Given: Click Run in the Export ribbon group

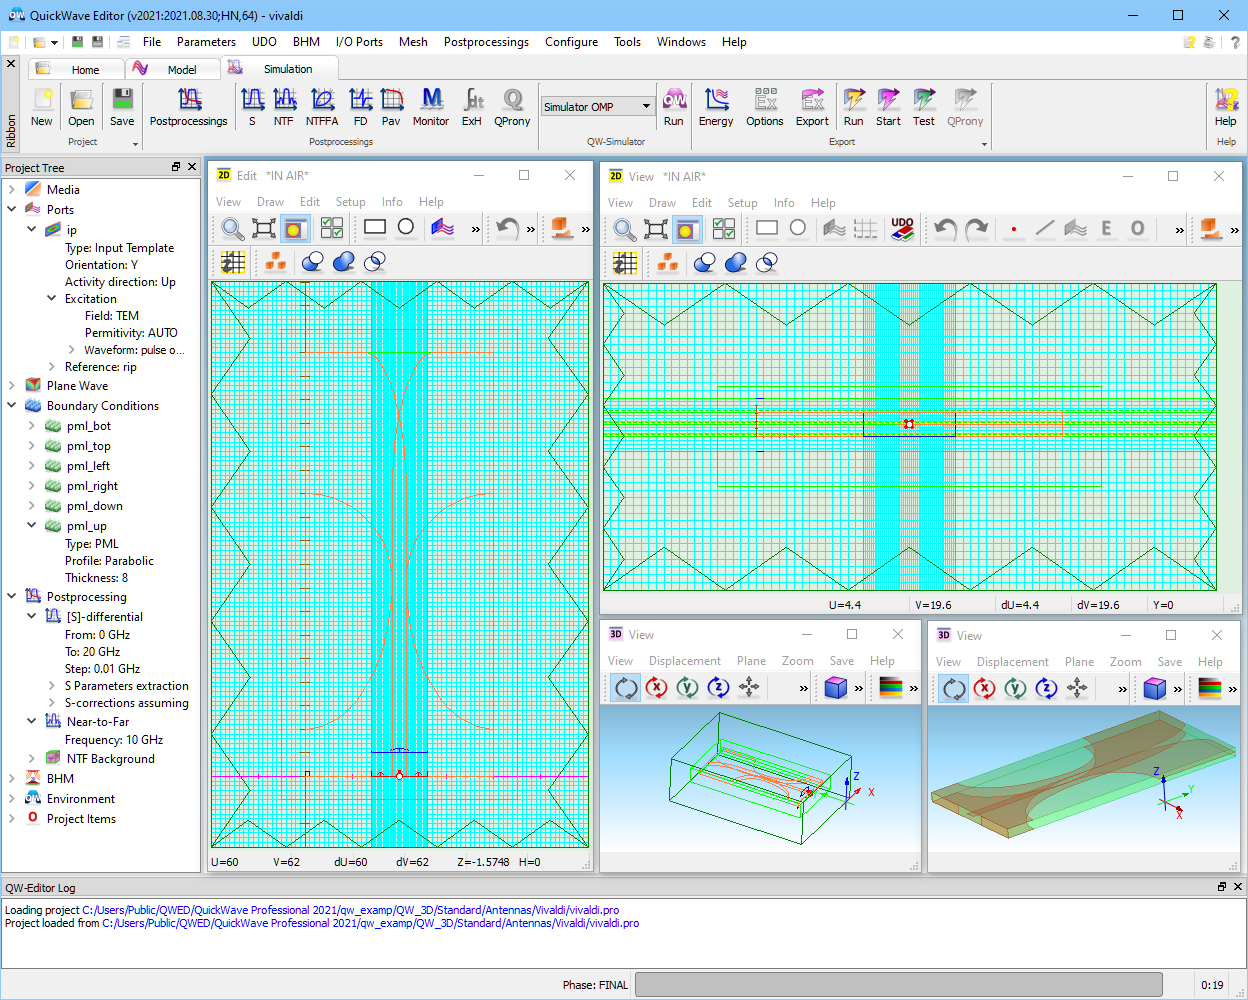Looking at the screenshot, I should click(854, 108).
